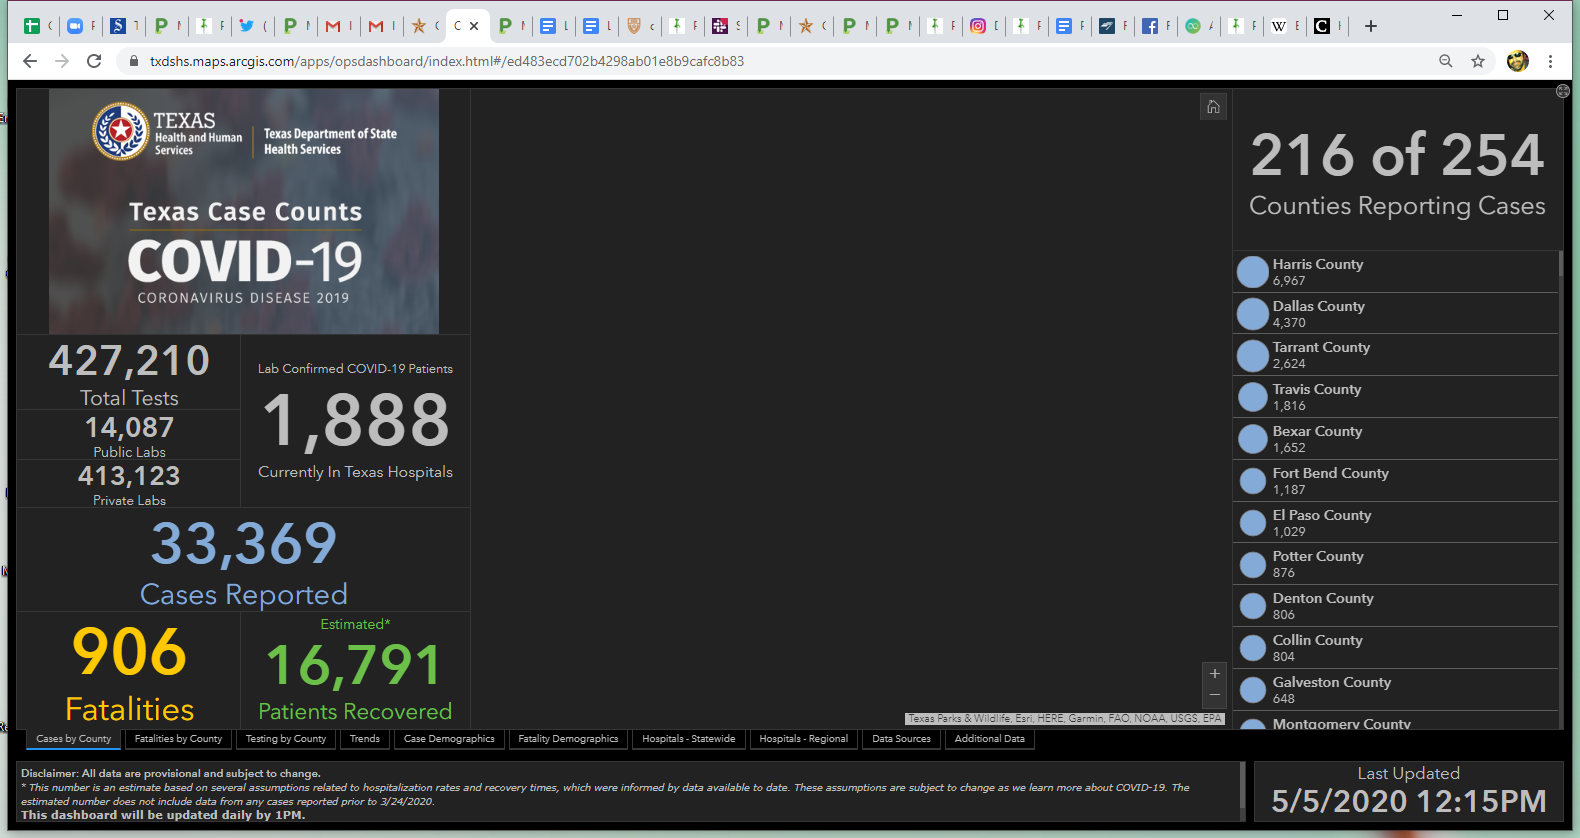1580x838 pixels.
Task: Go back to the previous page
Action: pos(30,61)
